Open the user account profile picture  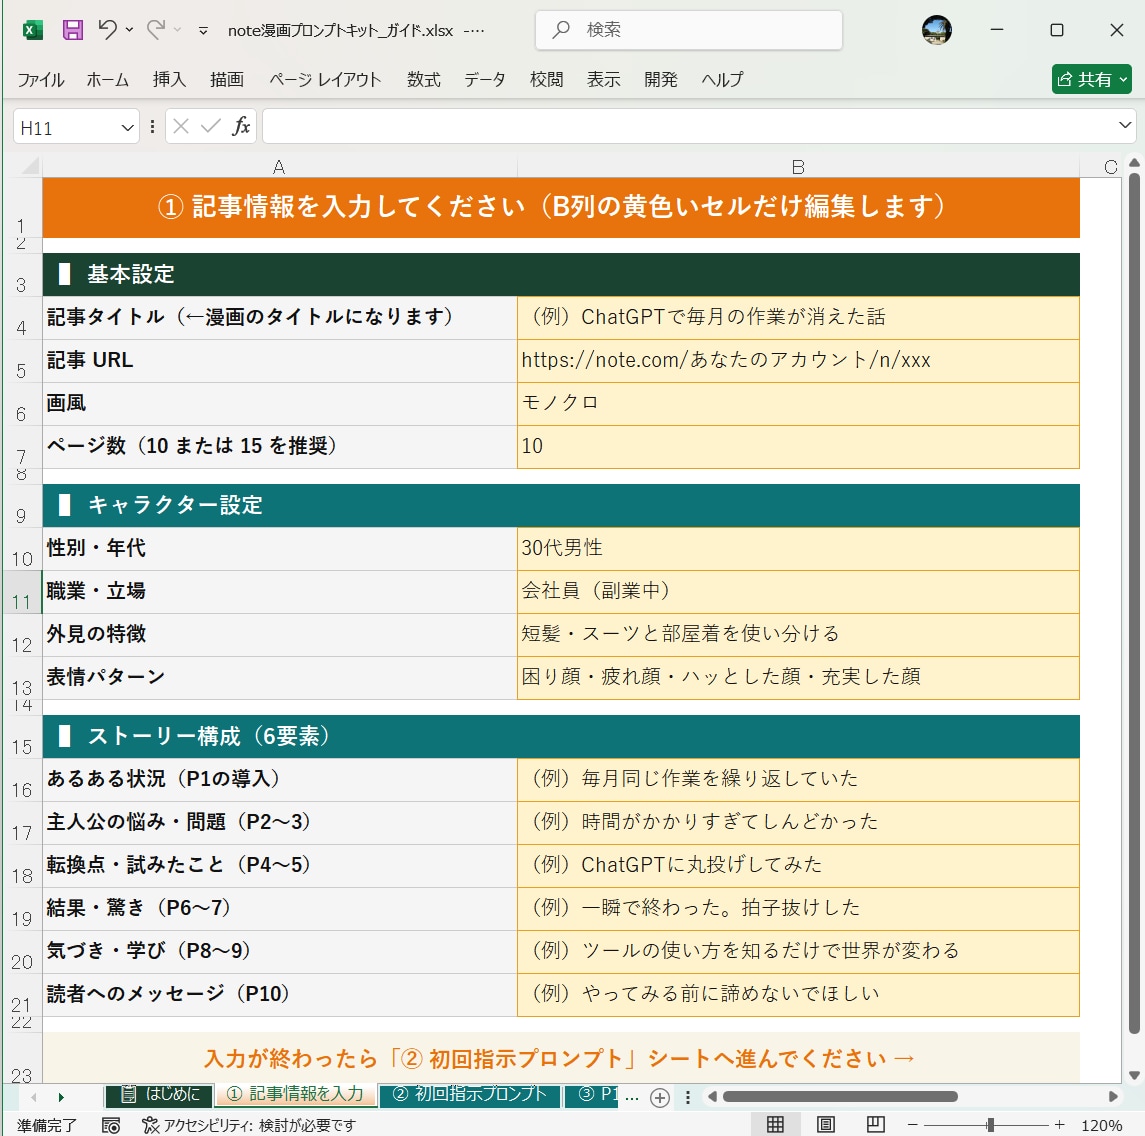(x=936, y=30)
